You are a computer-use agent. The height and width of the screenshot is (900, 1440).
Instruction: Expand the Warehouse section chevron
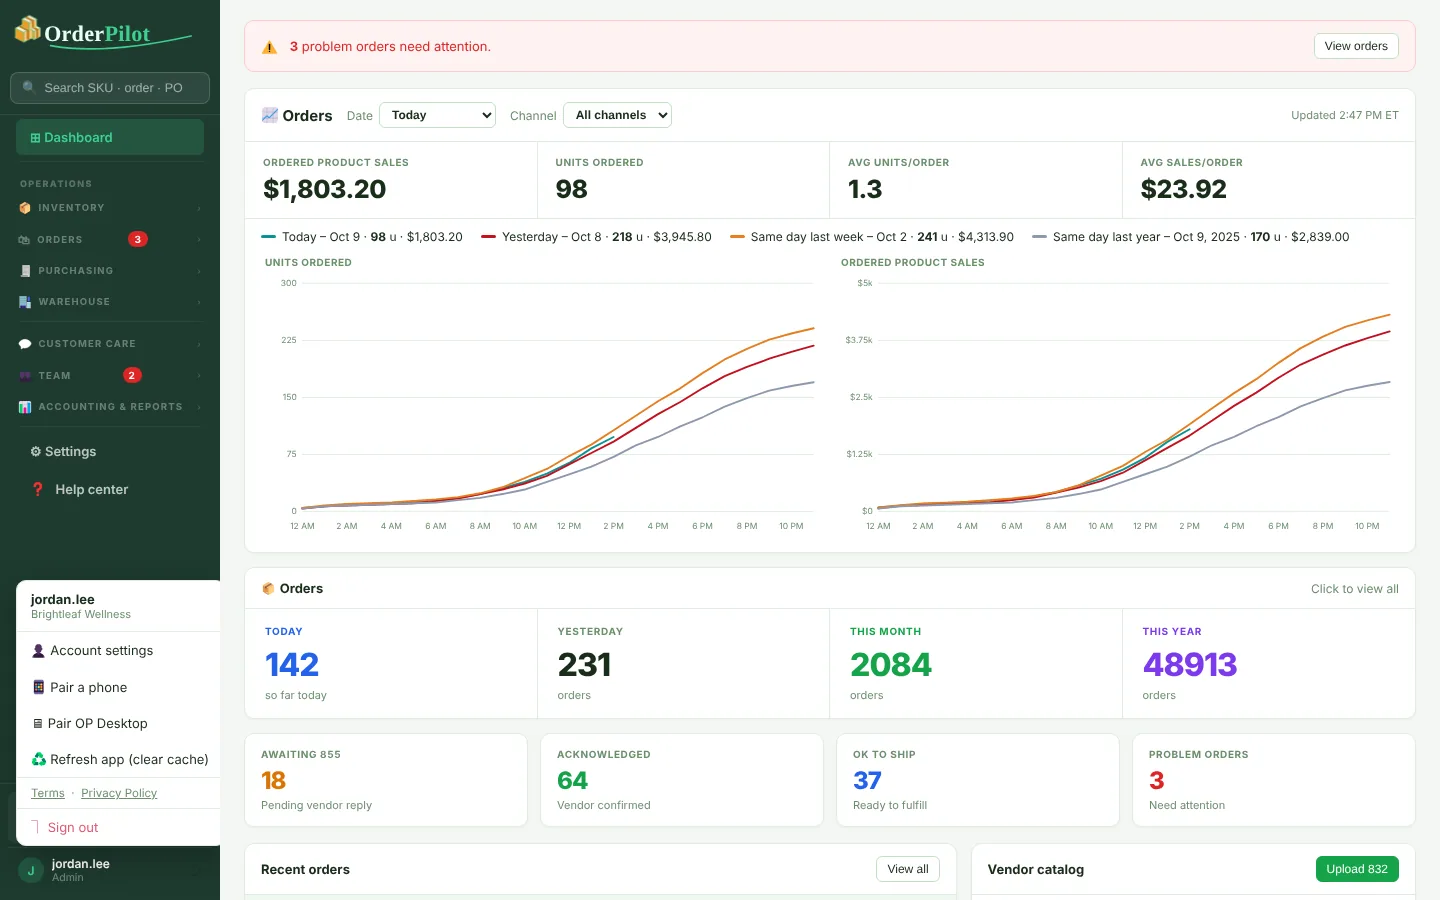pyautogui.click(x=199, y=302)
